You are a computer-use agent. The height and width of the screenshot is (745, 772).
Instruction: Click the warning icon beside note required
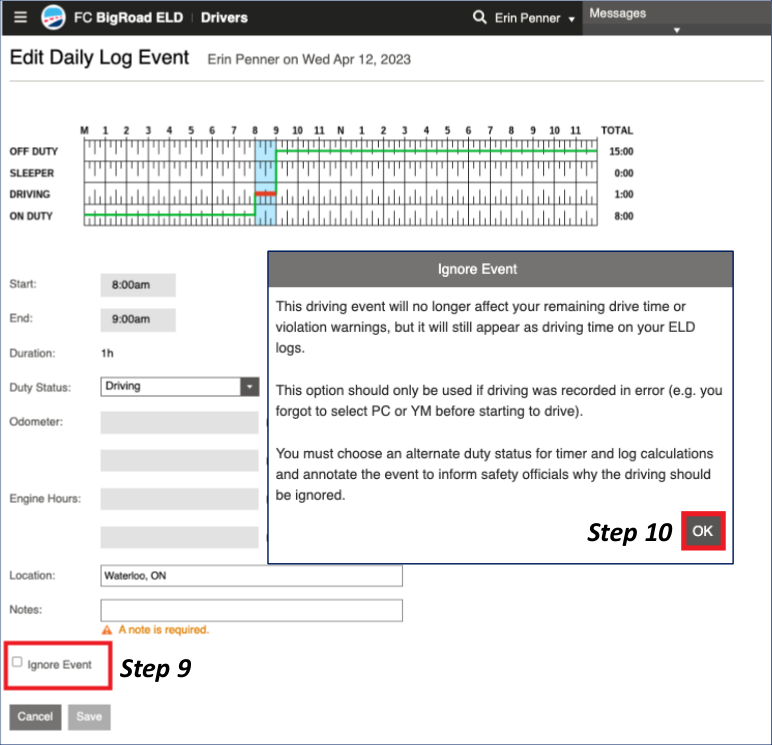coord(106,630)
